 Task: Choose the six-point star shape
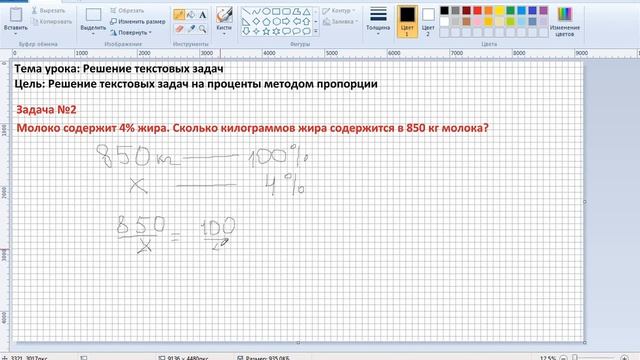(x=276, y=31)
